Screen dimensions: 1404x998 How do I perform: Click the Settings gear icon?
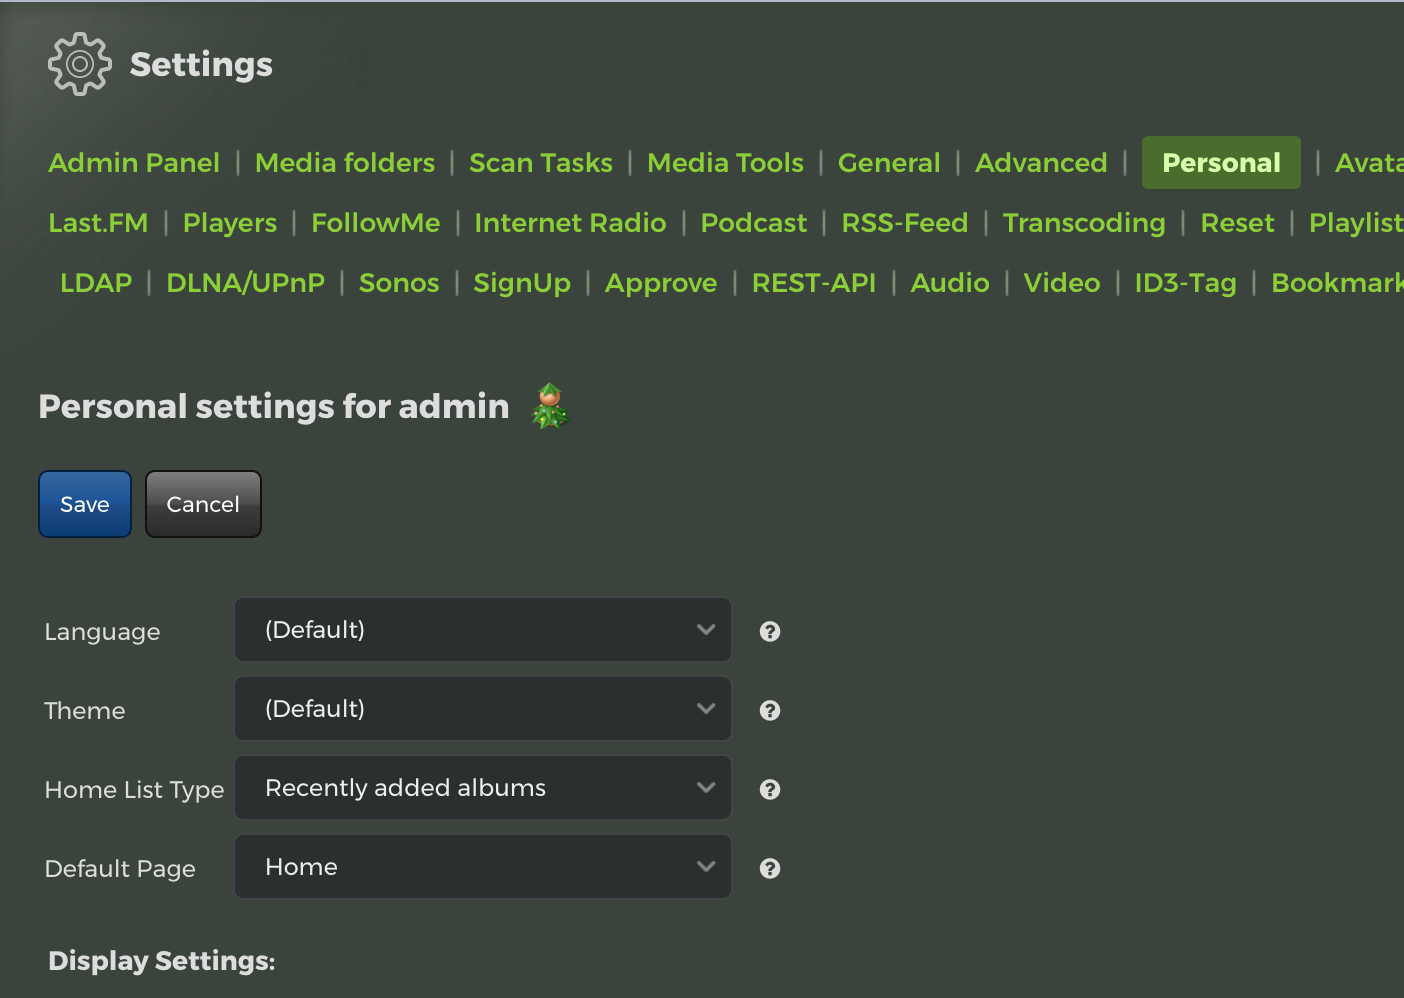coord(79,64)
